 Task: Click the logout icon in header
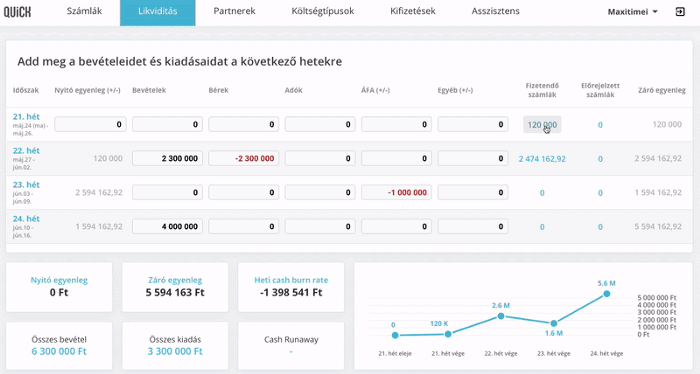(x=680, y=12)
